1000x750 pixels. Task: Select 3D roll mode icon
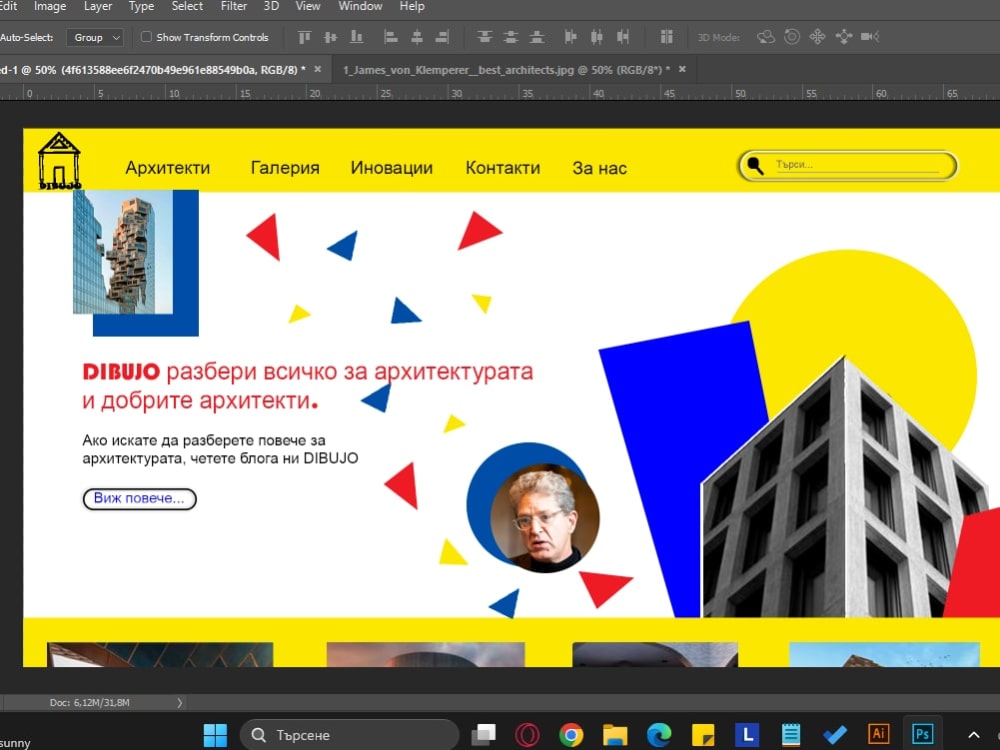(791, 37)
